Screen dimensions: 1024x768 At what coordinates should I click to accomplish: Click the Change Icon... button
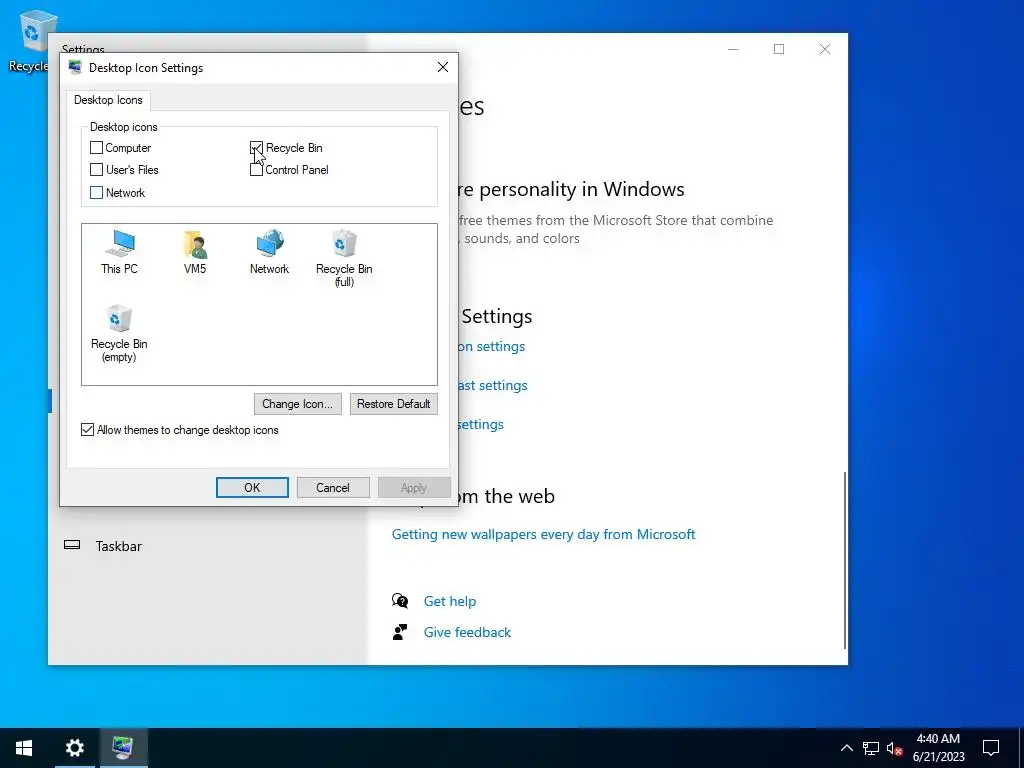[298, 404]
